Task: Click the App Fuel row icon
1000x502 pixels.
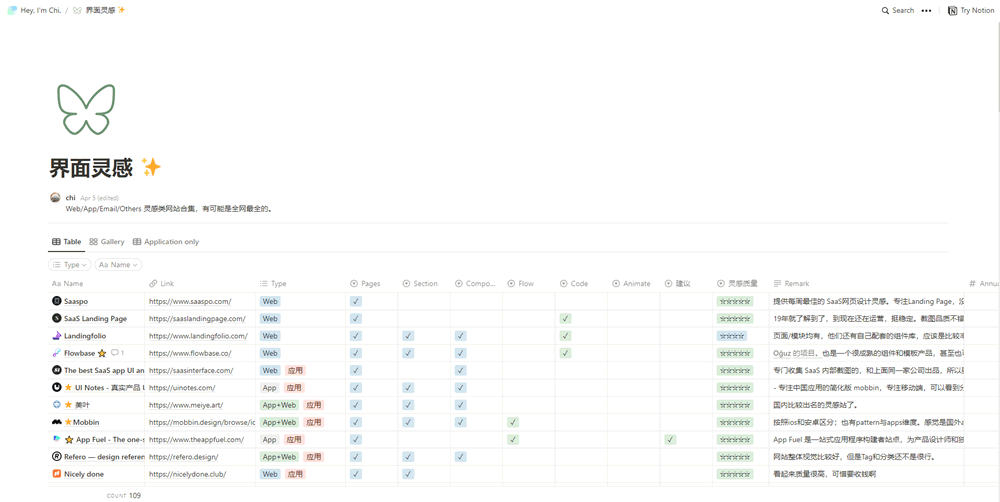Action: pos(57,439)
